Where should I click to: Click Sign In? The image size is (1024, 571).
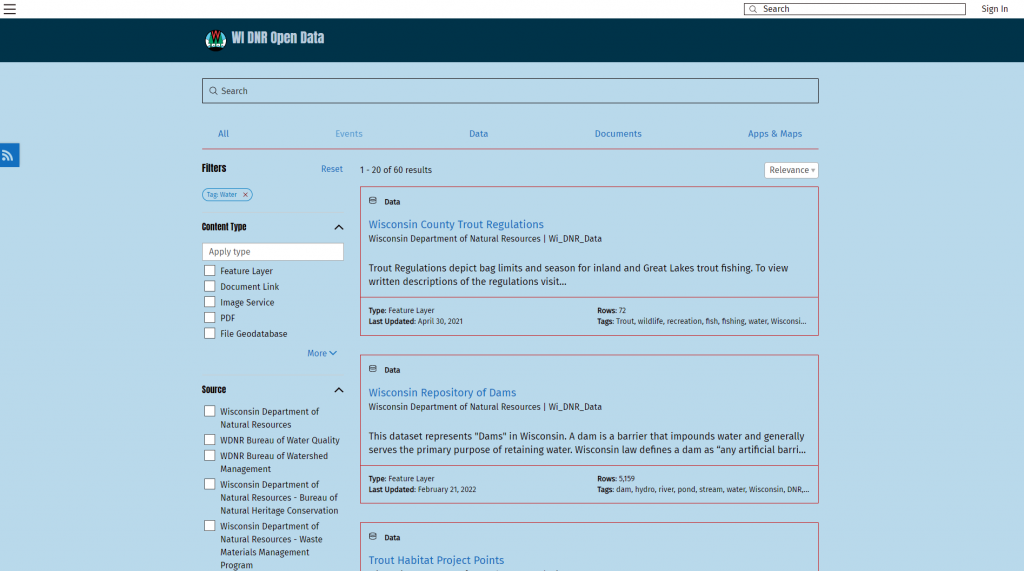(x=995, y=9)
